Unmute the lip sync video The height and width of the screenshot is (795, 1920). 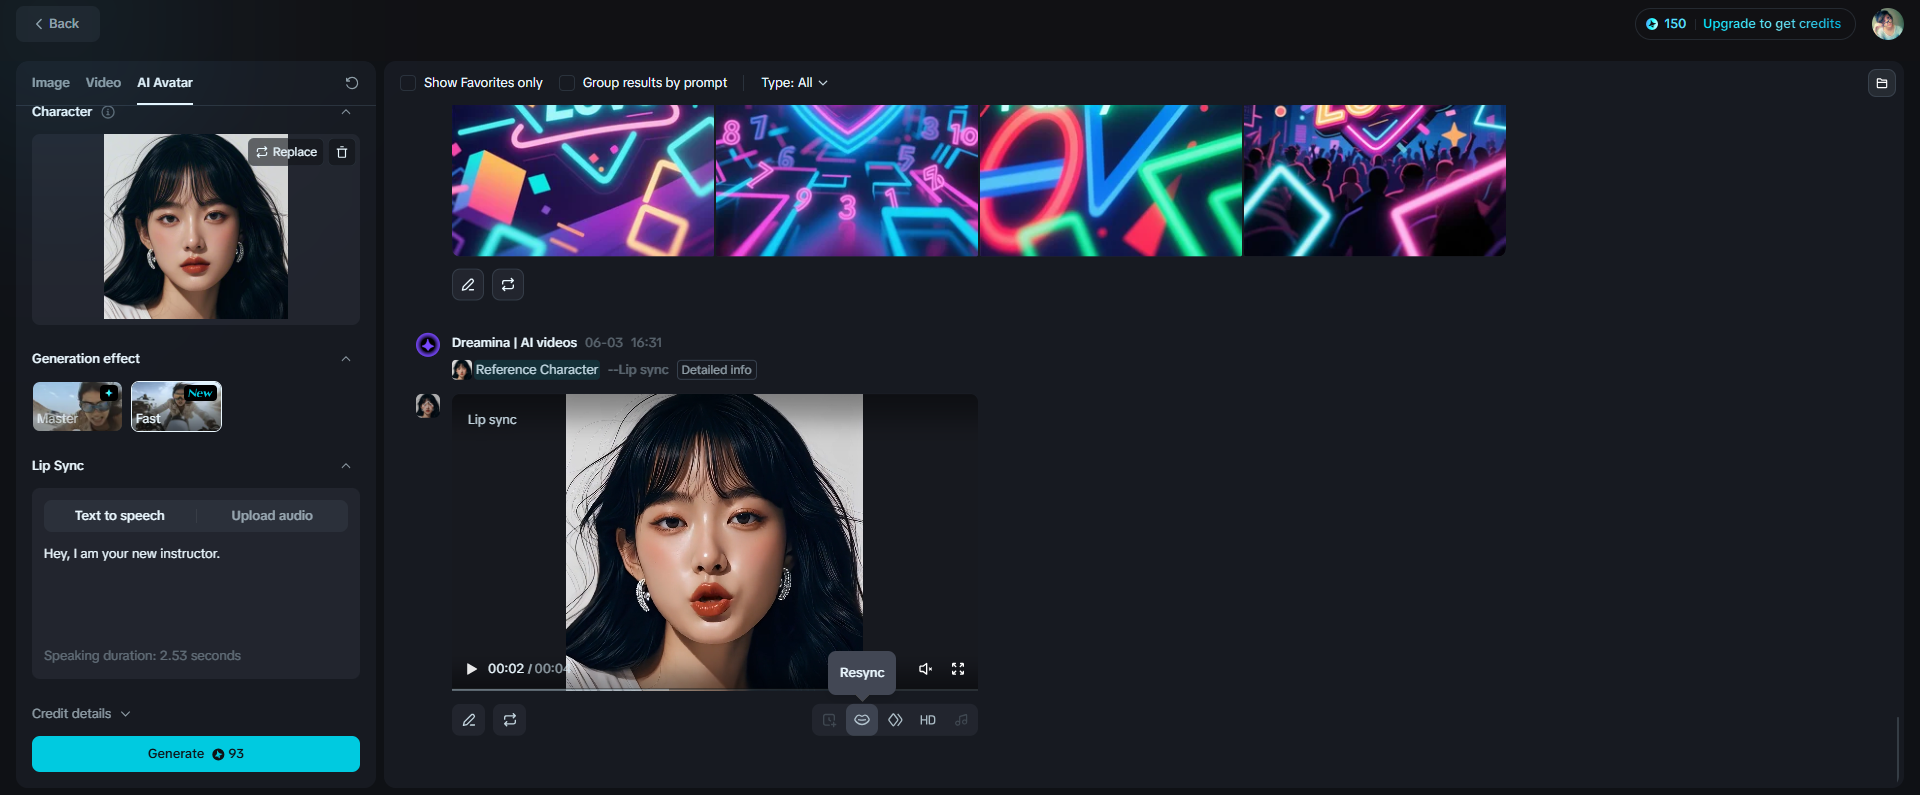(926, 669)
